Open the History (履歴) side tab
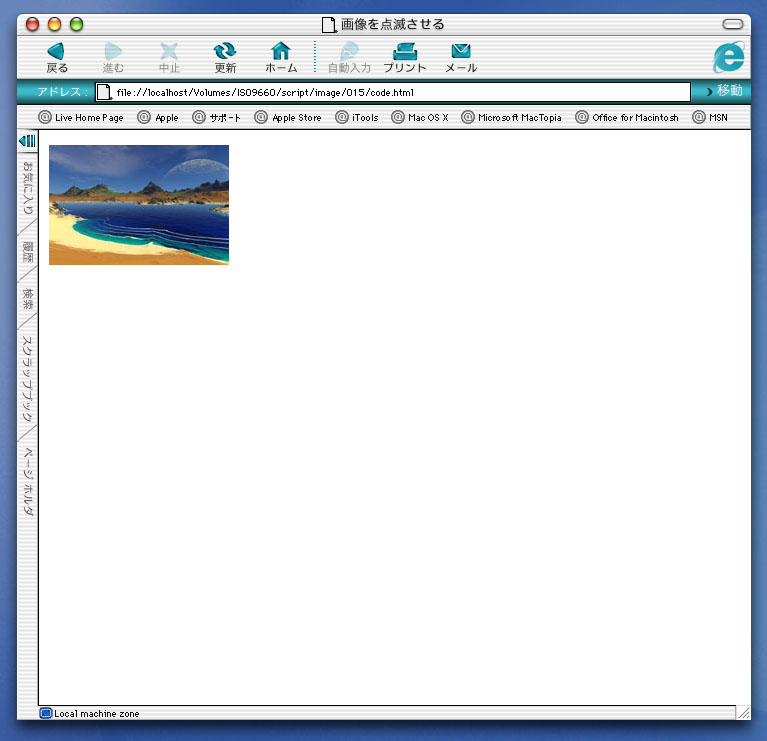 tap(28, 251)
